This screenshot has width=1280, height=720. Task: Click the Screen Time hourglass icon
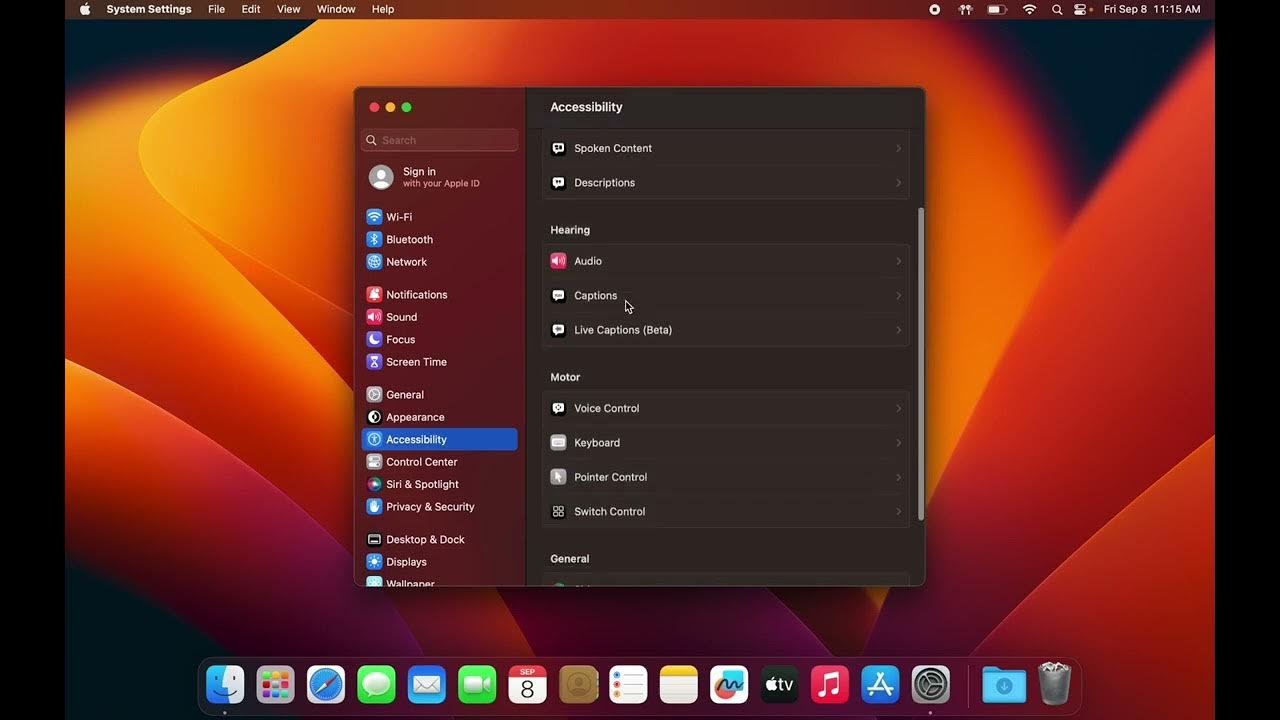click(374, 362)
